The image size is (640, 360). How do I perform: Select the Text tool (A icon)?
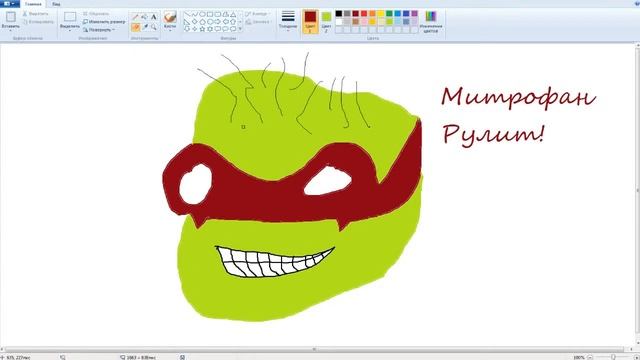coord(153,17)
